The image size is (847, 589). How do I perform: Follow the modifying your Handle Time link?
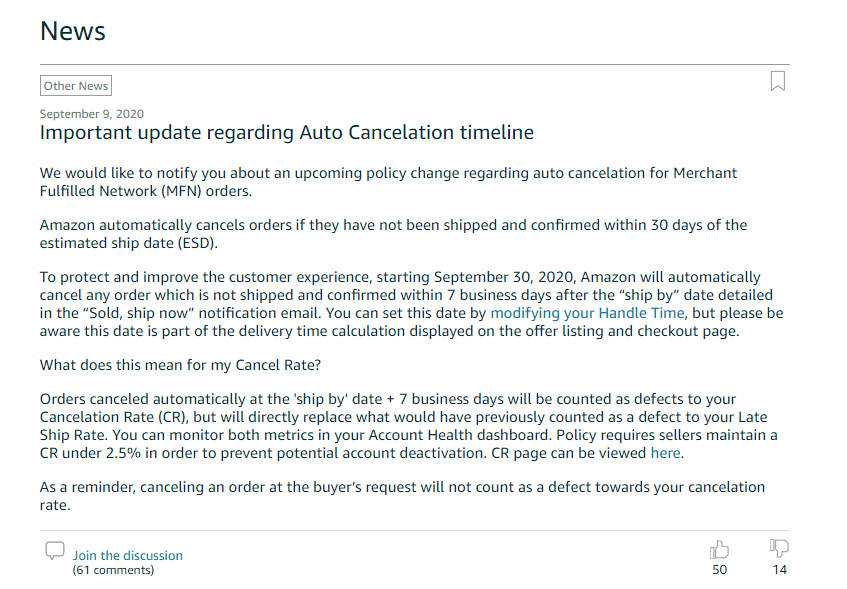[587, 313]
